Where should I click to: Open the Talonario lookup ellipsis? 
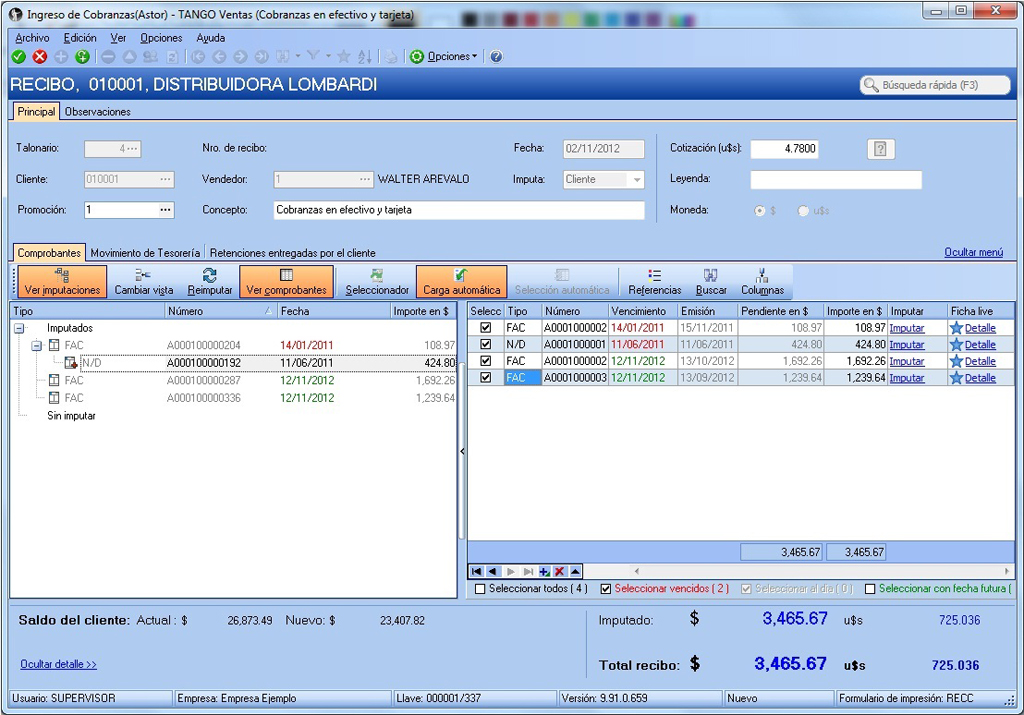[x=133, y=149]
